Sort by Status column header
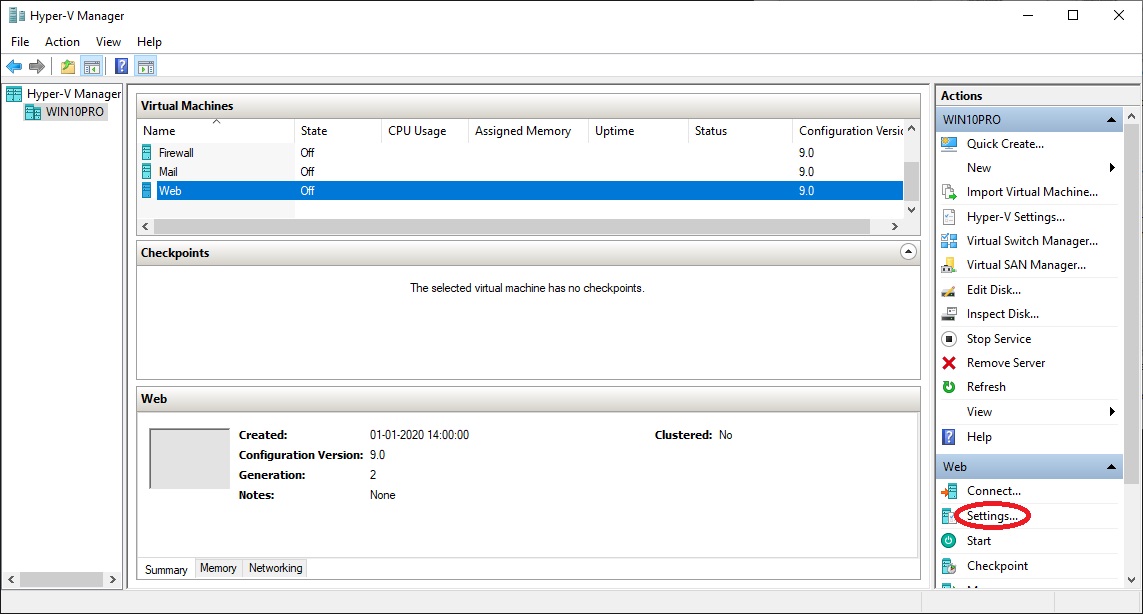 (x=740, y=131)
